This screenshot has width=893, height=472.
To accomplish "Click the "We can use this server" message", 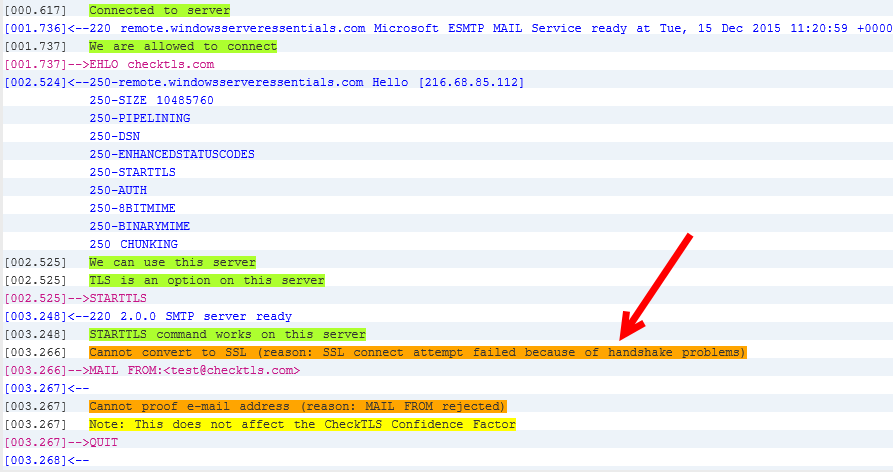I will tap(172, 262).
